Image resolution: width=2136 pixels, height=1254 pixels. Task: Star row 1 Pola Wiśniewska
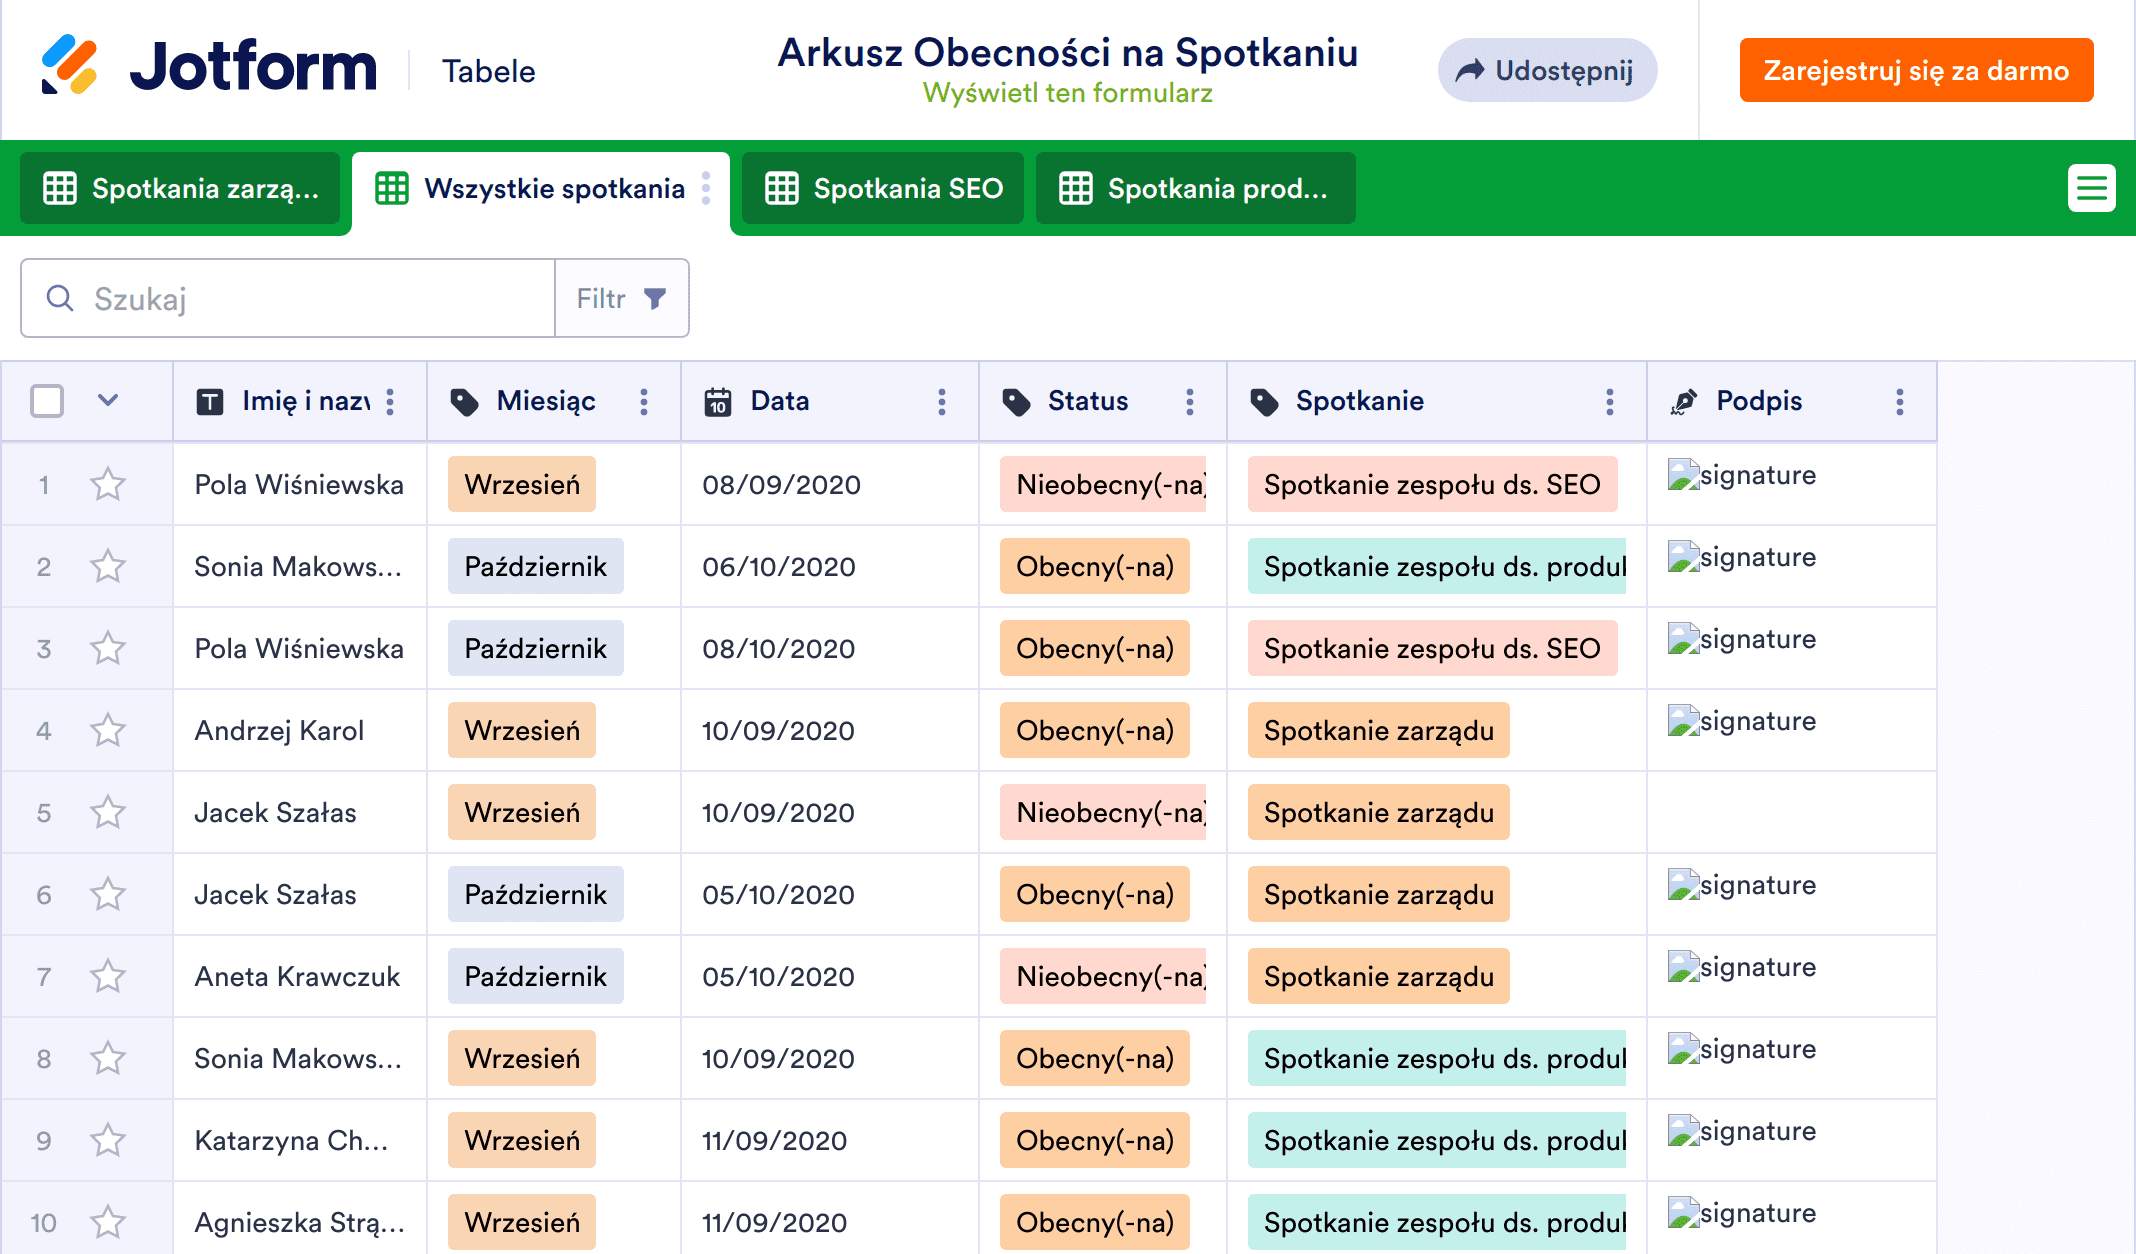click(x=108, y=485)
